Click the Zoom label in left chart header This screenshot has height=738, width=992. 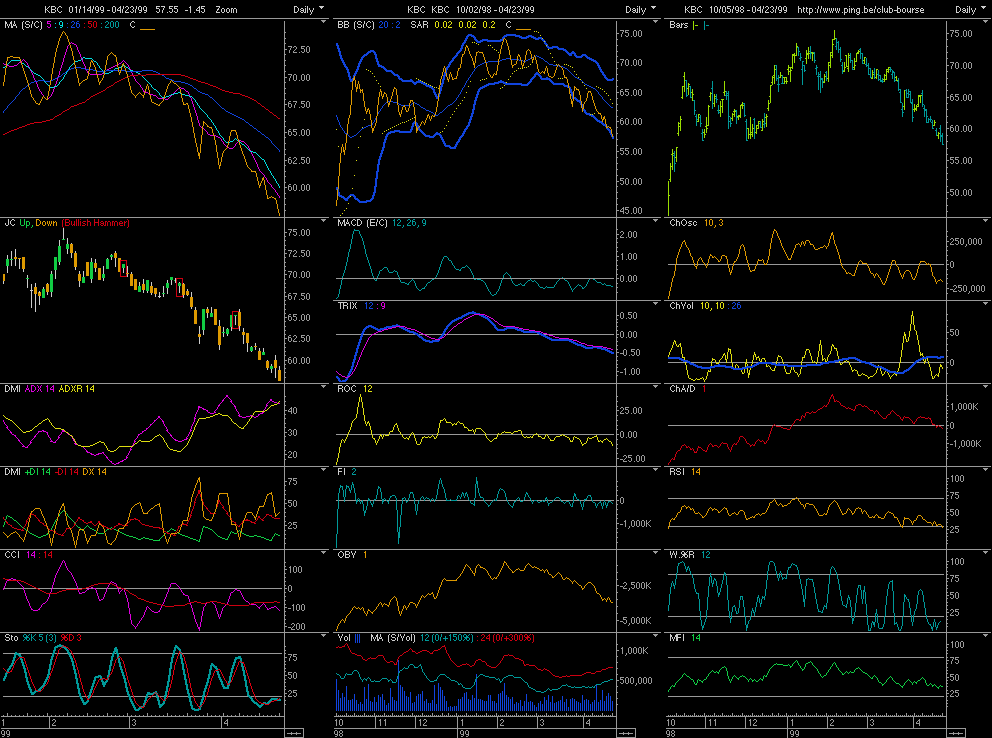pyautogui.click(x=226, y=9)
